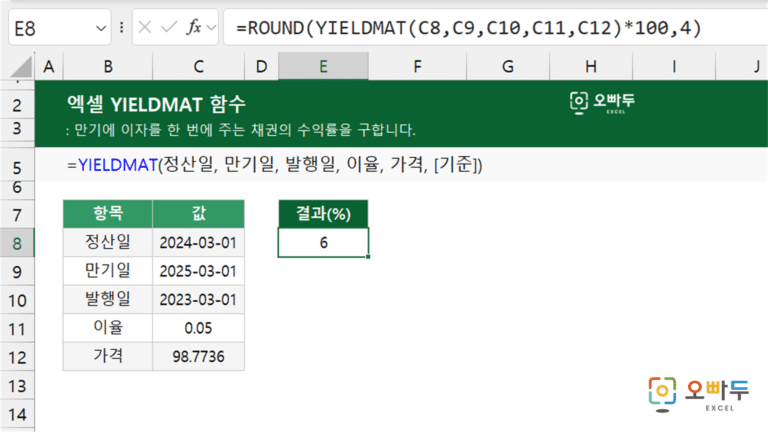Click the '정산일' label cell

108,242
